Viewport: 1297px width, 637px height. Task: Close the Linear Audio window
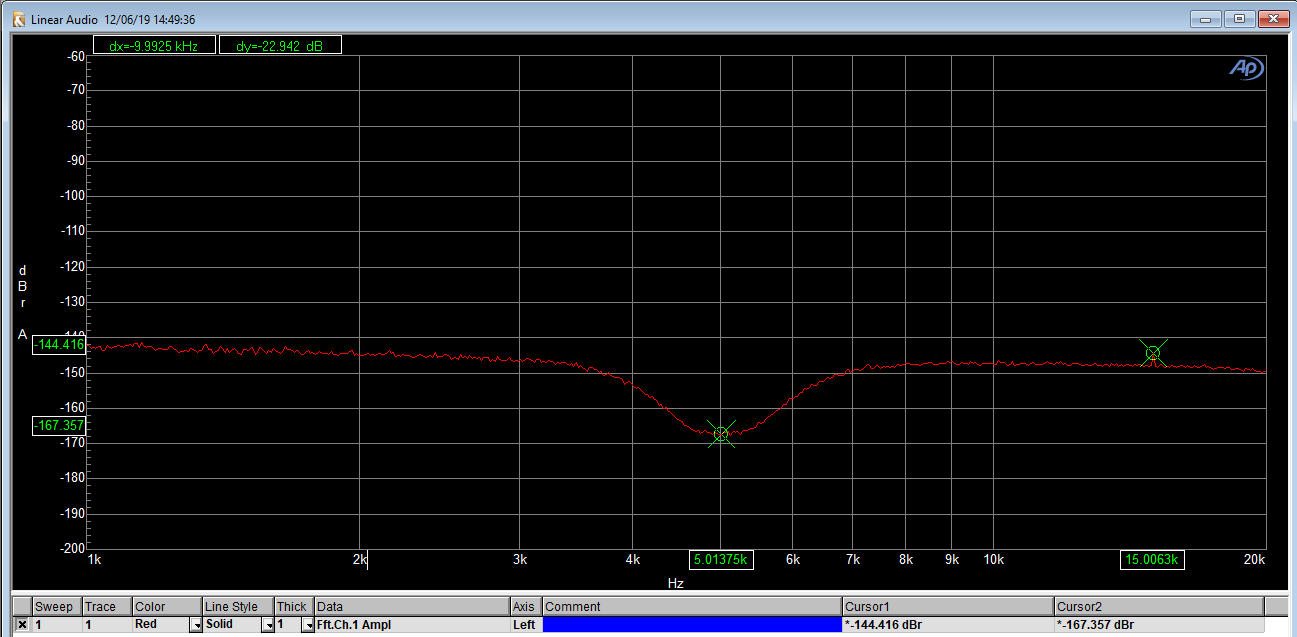(x=1272, y=19)
